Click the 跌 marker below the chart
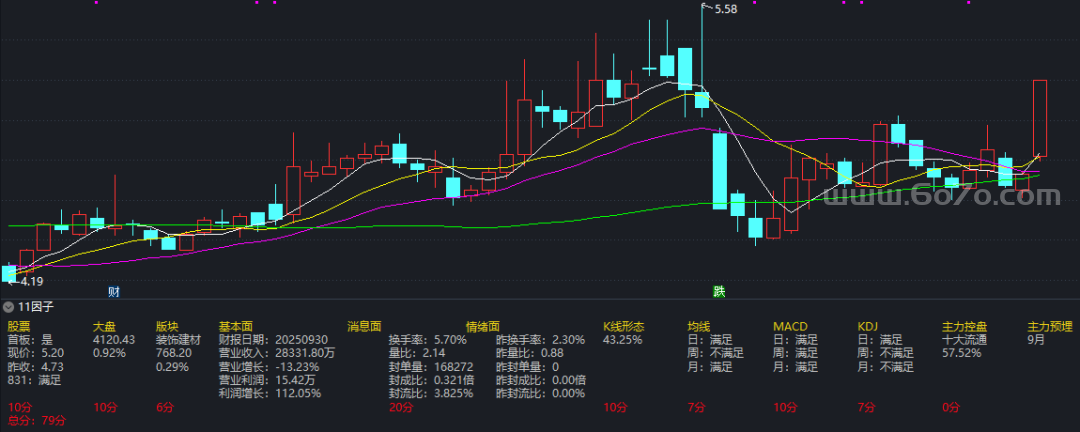This screenshot has width=1080, height=432. (718, 292)
